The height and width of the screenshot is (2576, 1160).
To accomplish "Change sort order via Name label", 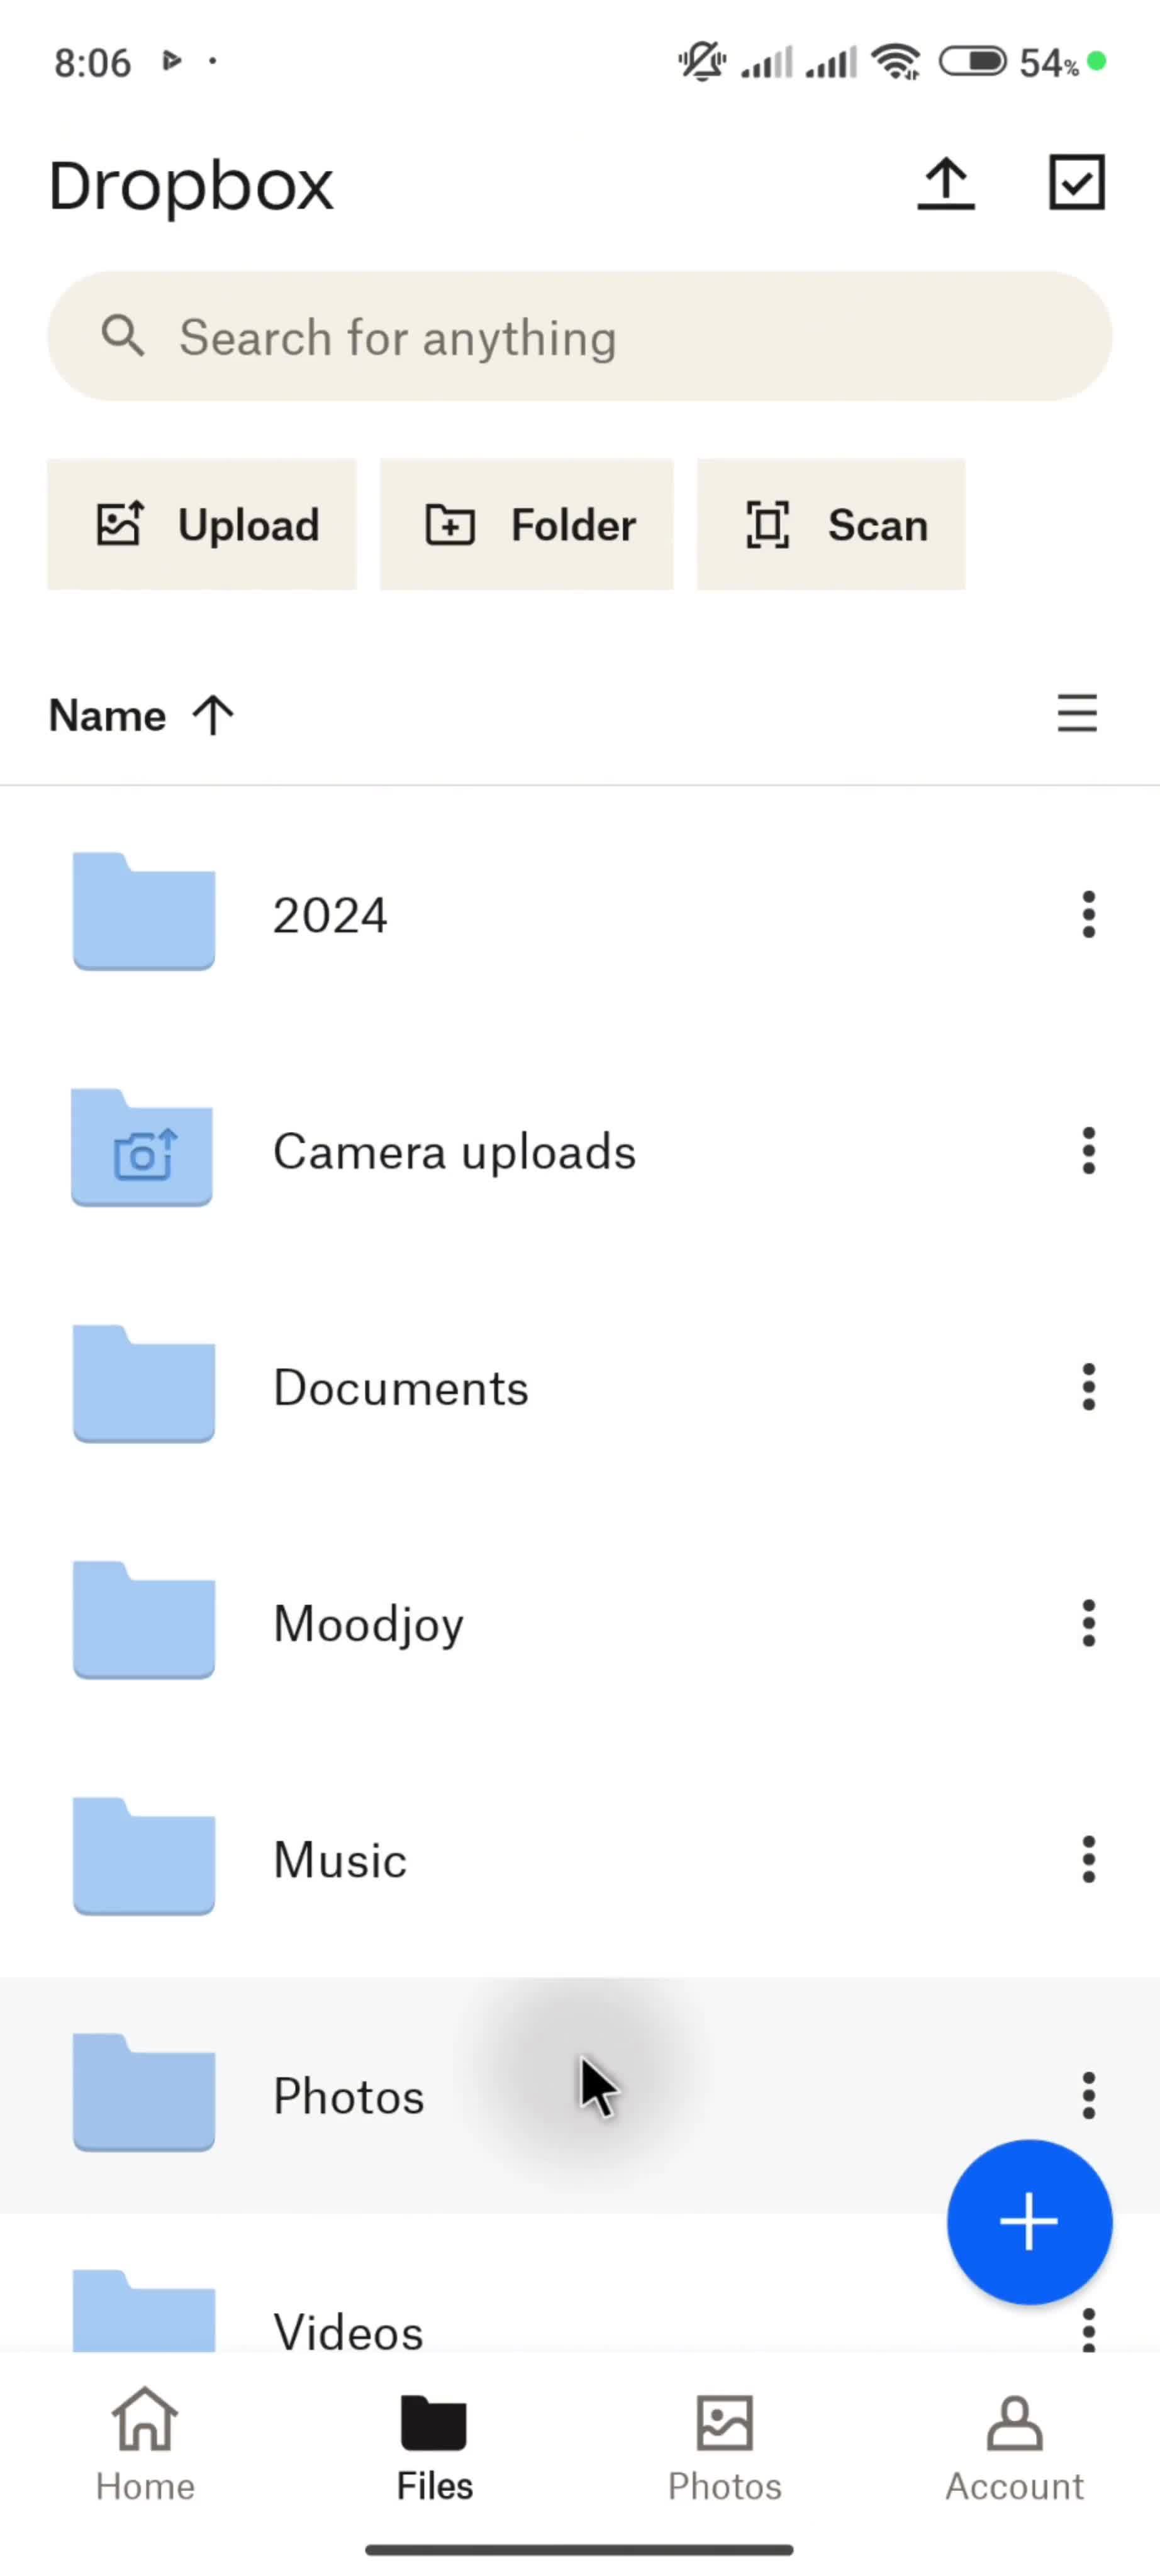I will click(x=107, y=716).
